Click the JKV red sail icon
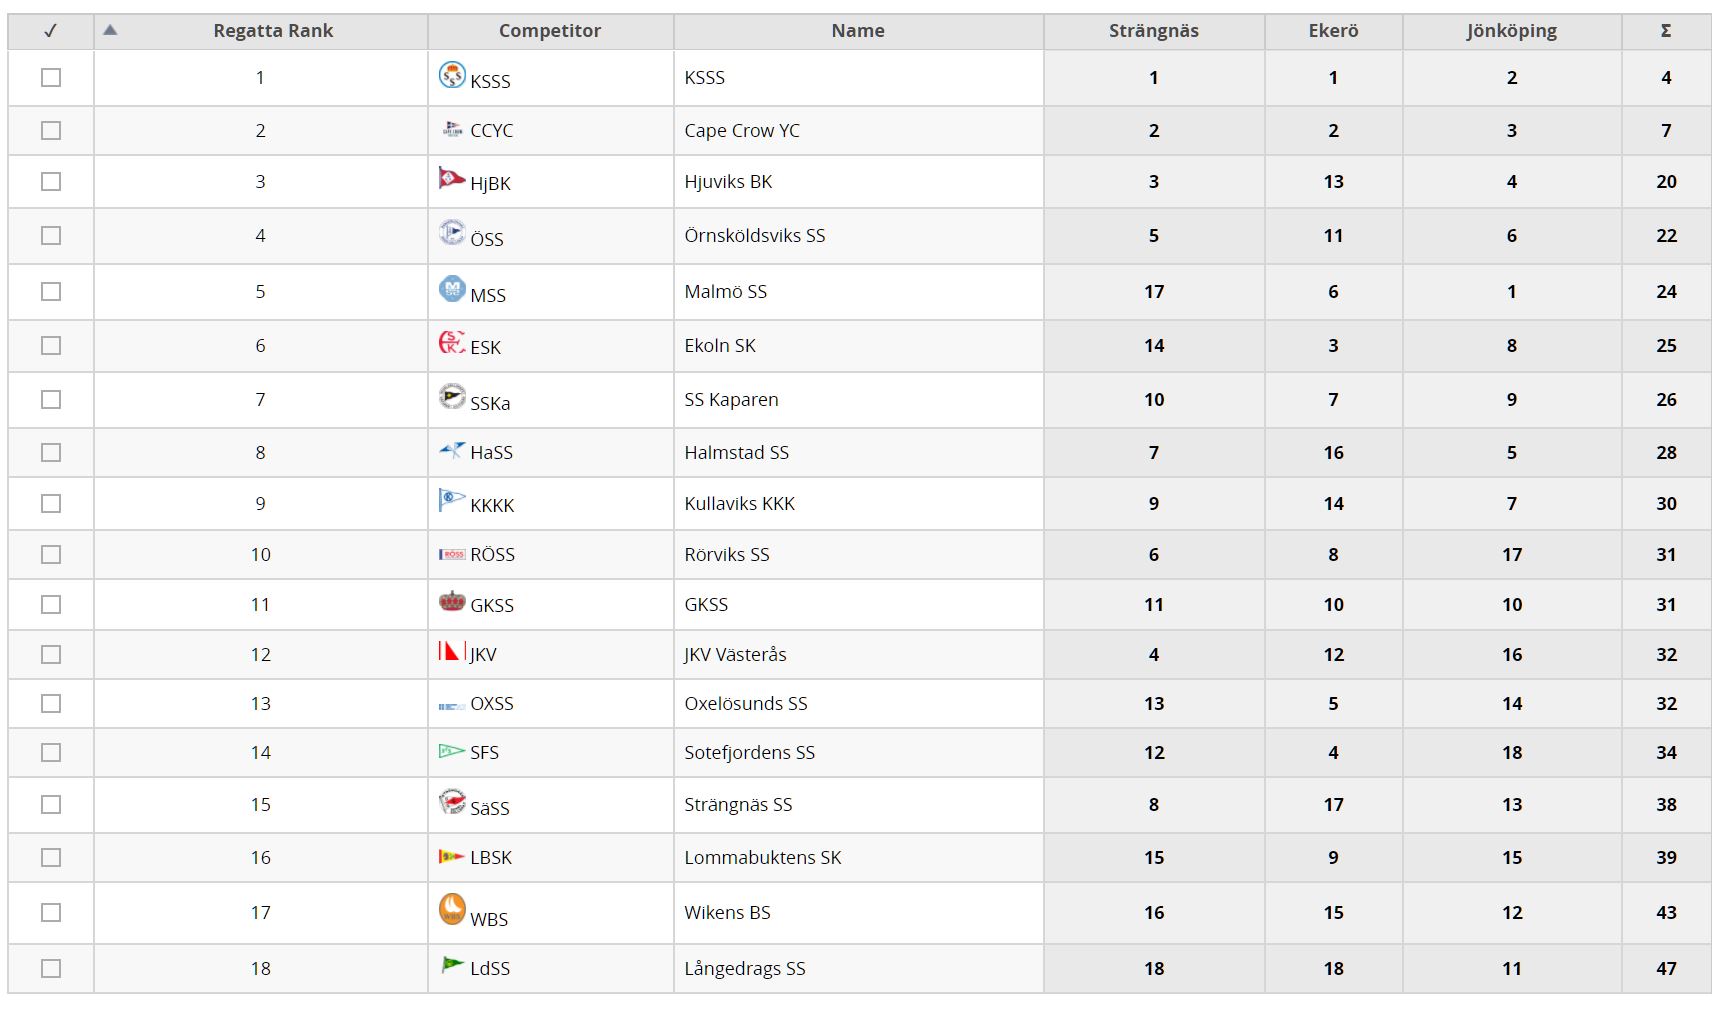This screenshot has height=1015, width=1725. tap(452, 651)
